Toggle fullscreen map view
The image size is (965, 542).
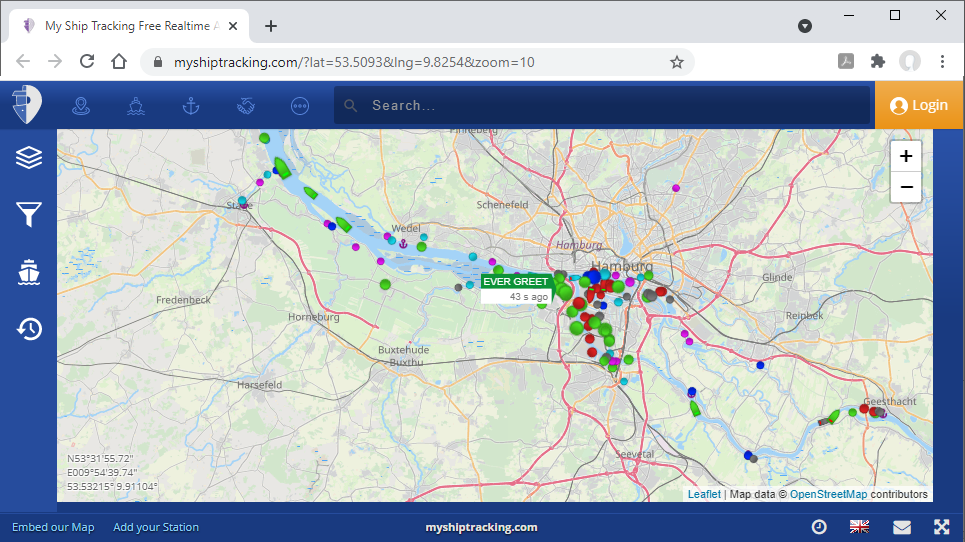[x=941, y=527]
